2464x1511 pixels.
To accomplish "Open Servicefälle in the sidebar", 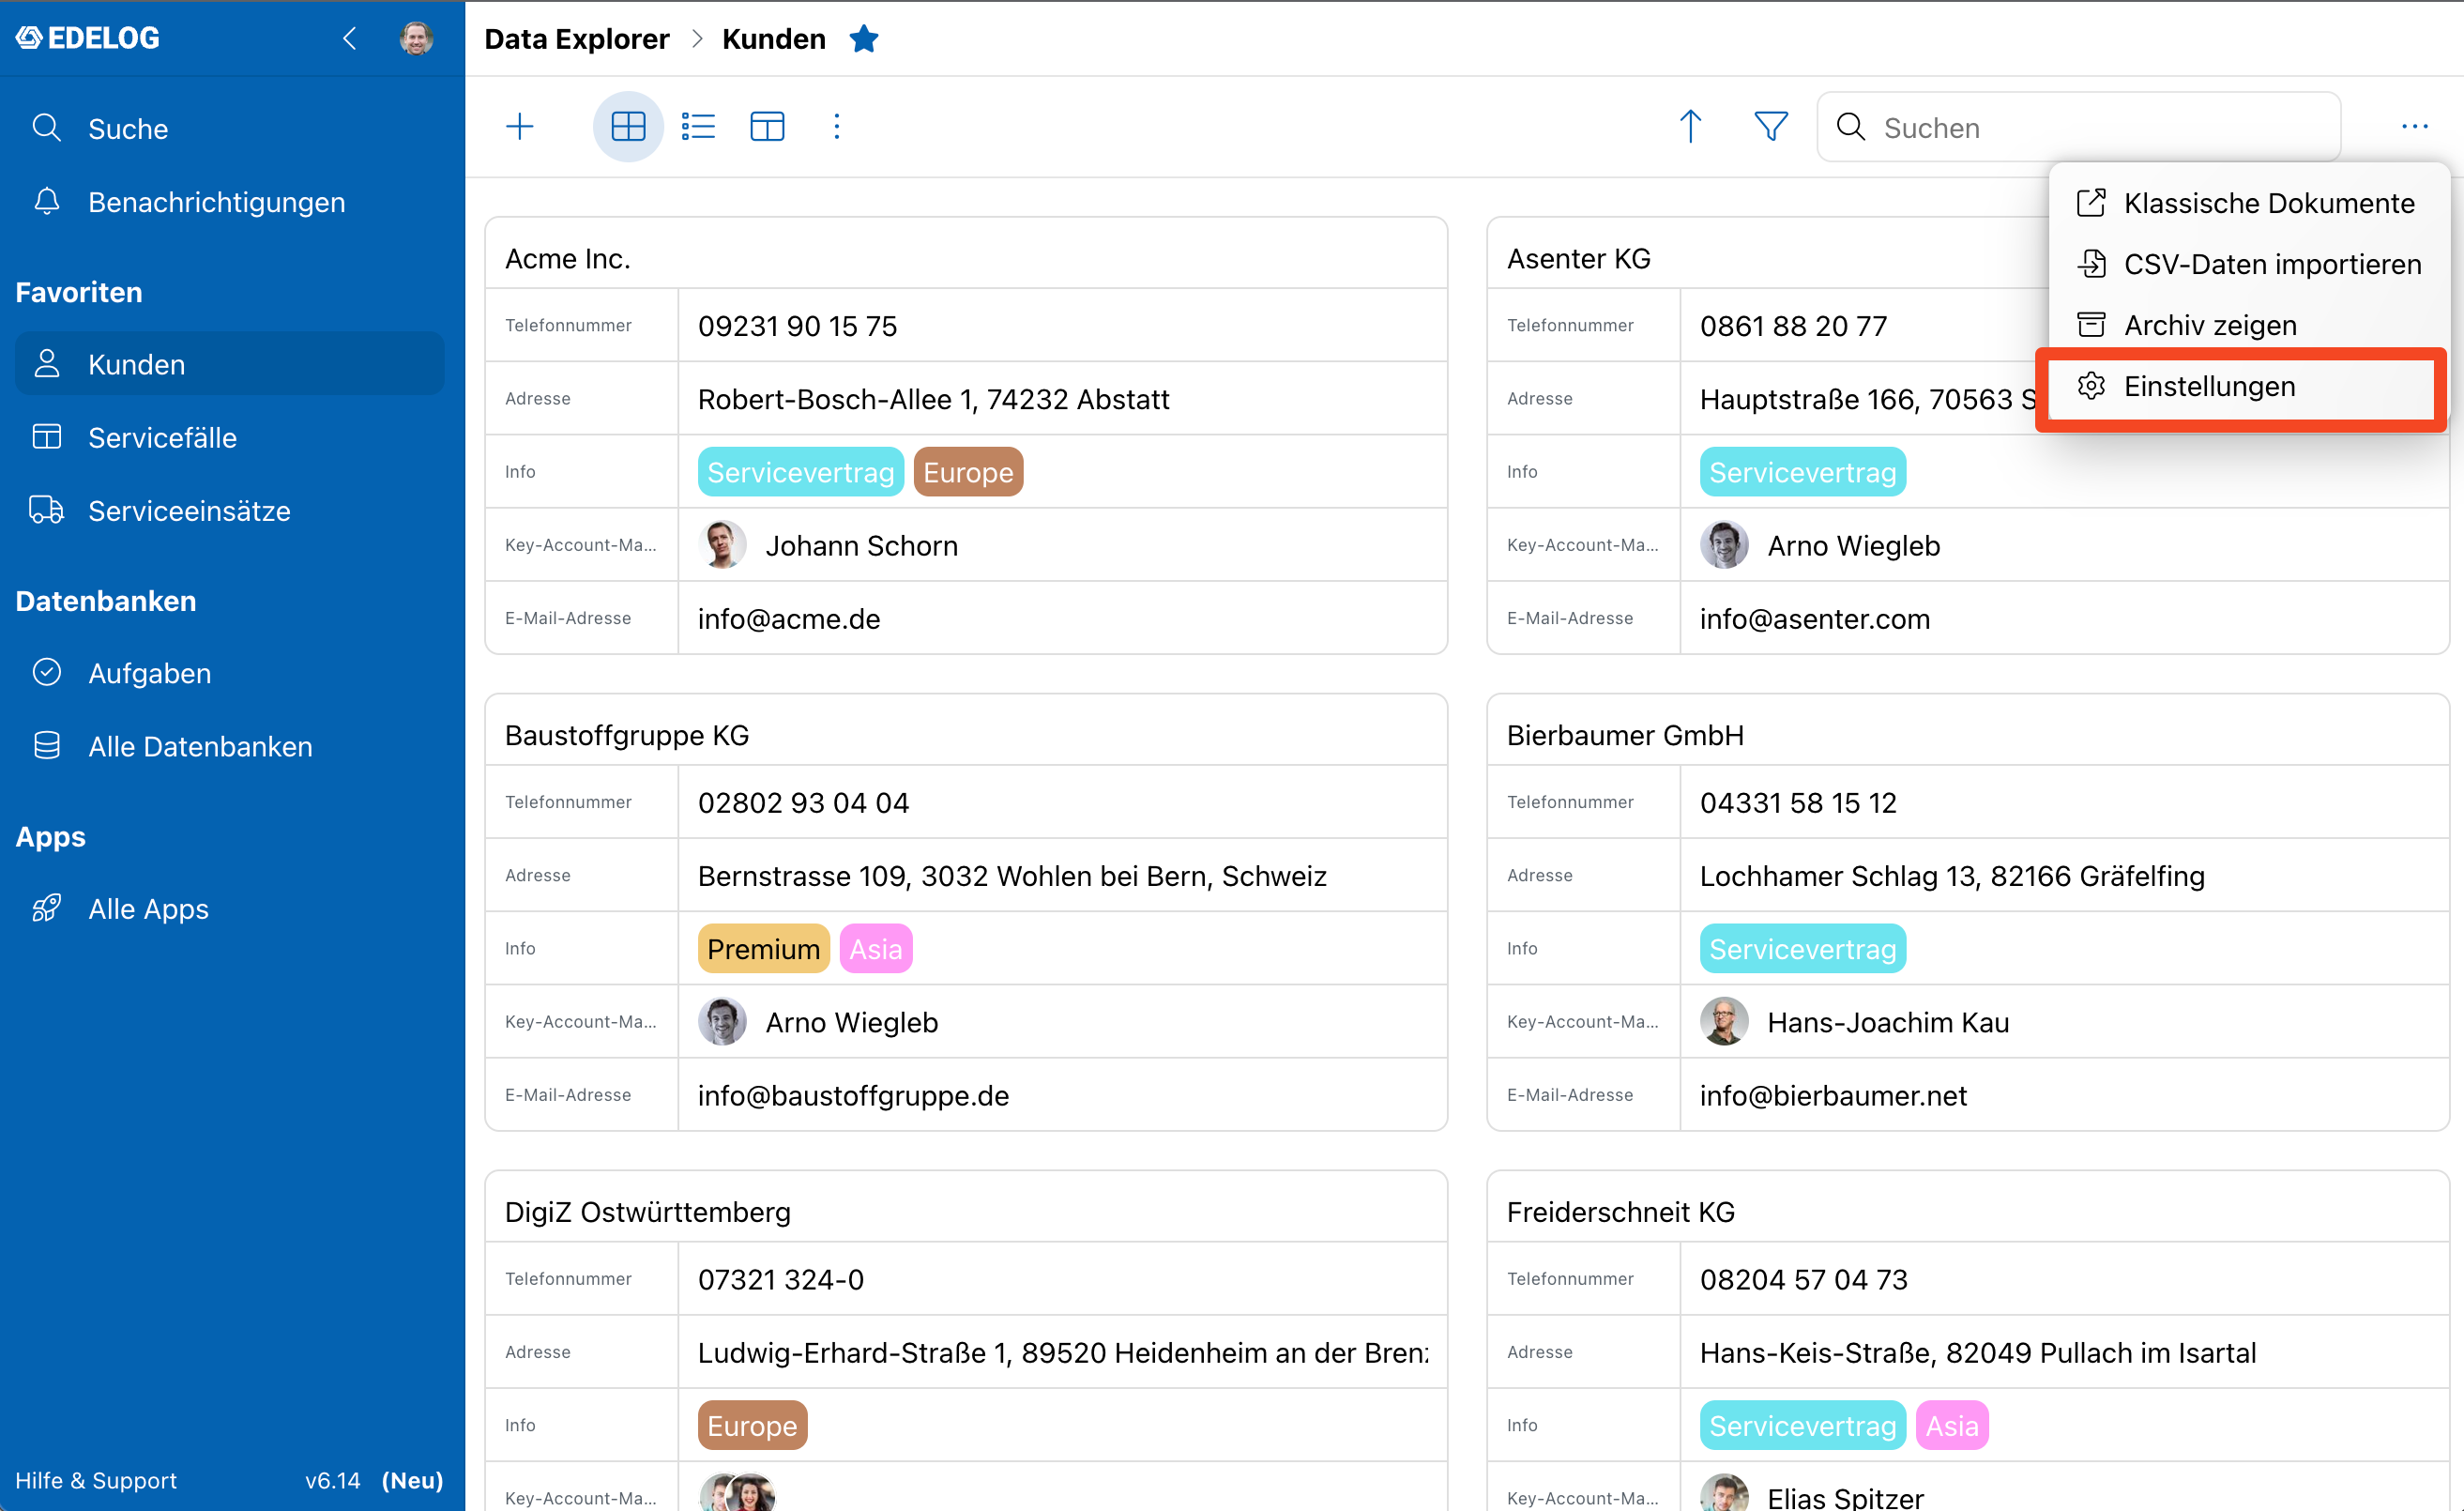I will pyautogui.click(x=230, y=437).
